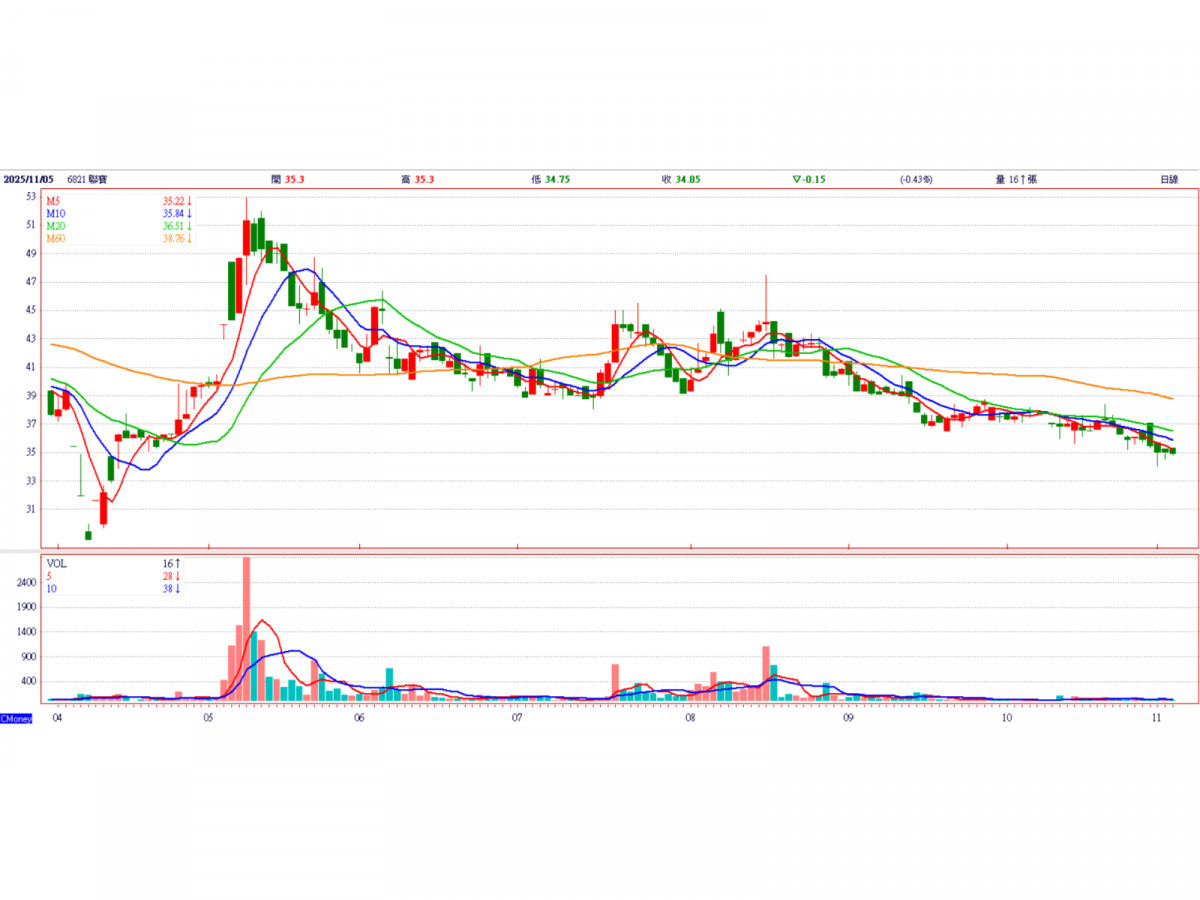The image size is (1200, 900).
Task: Select the 6821 聯寶 stock name
Action: click(x=89, y=179)
